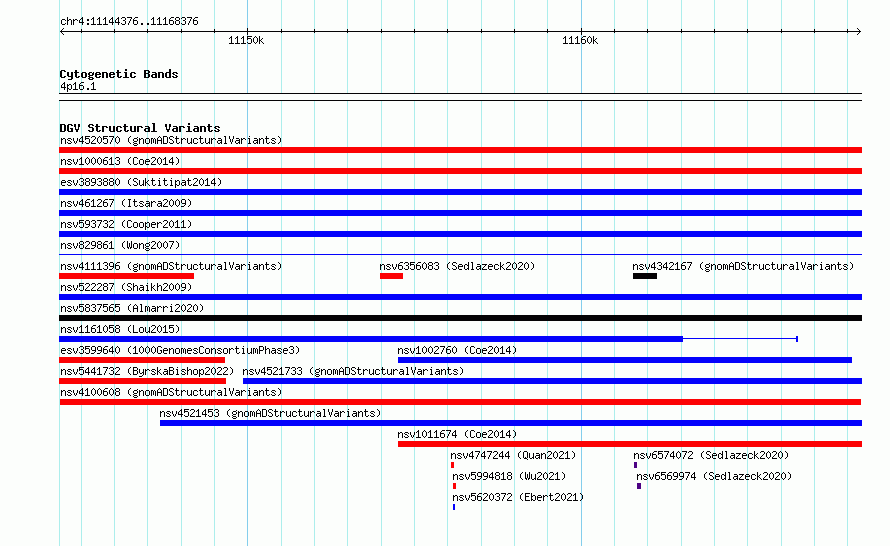Select the blue esv3893880 variant bar
Image resolution: width=890 pixels, height=546 pixels.
point(460,192)
